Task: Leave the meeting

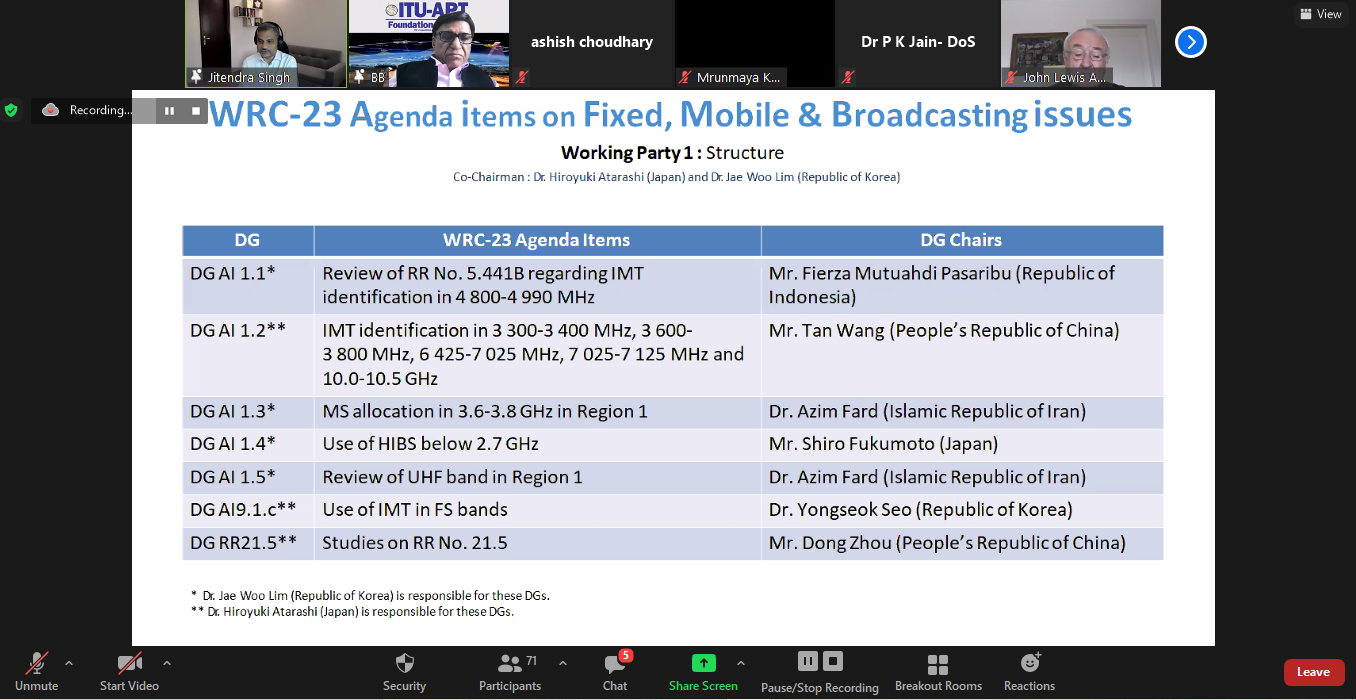Action: [x=1313, y=672]
